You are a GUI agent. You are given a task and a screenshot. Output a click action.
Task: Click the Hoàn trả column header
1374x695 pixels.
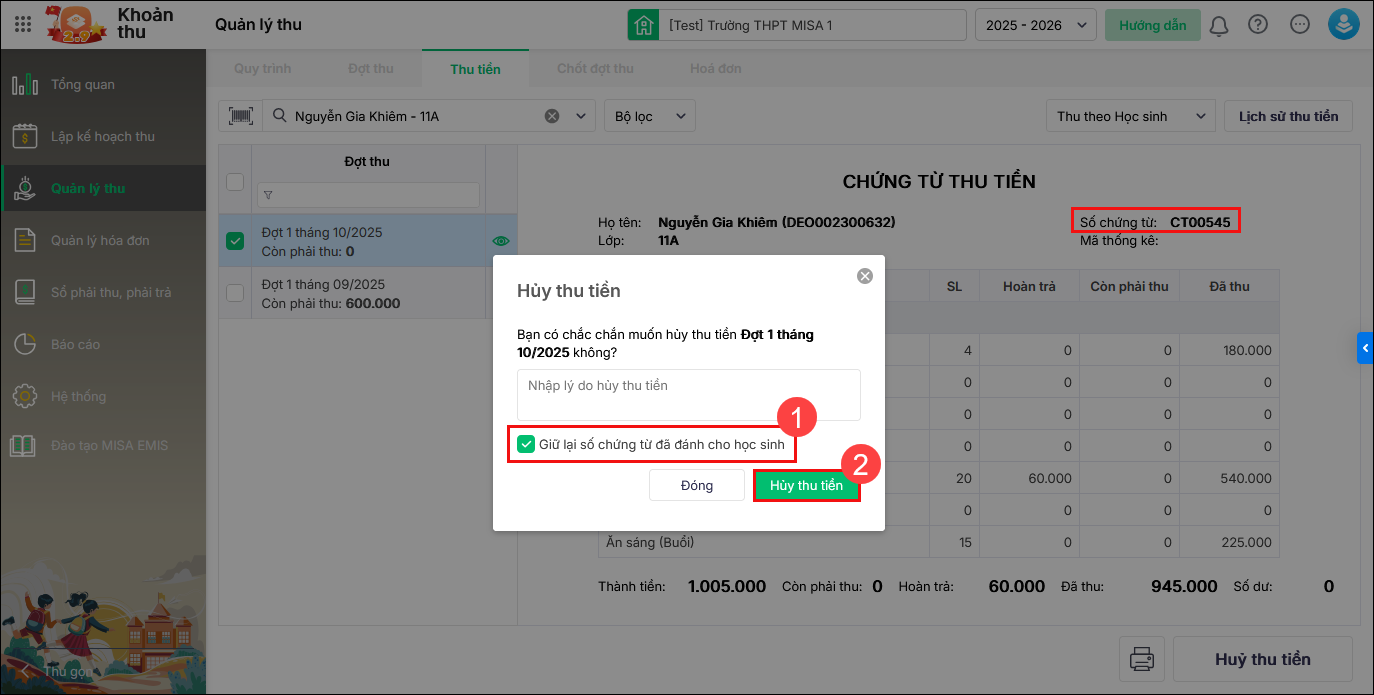(x=1029, y=286)
